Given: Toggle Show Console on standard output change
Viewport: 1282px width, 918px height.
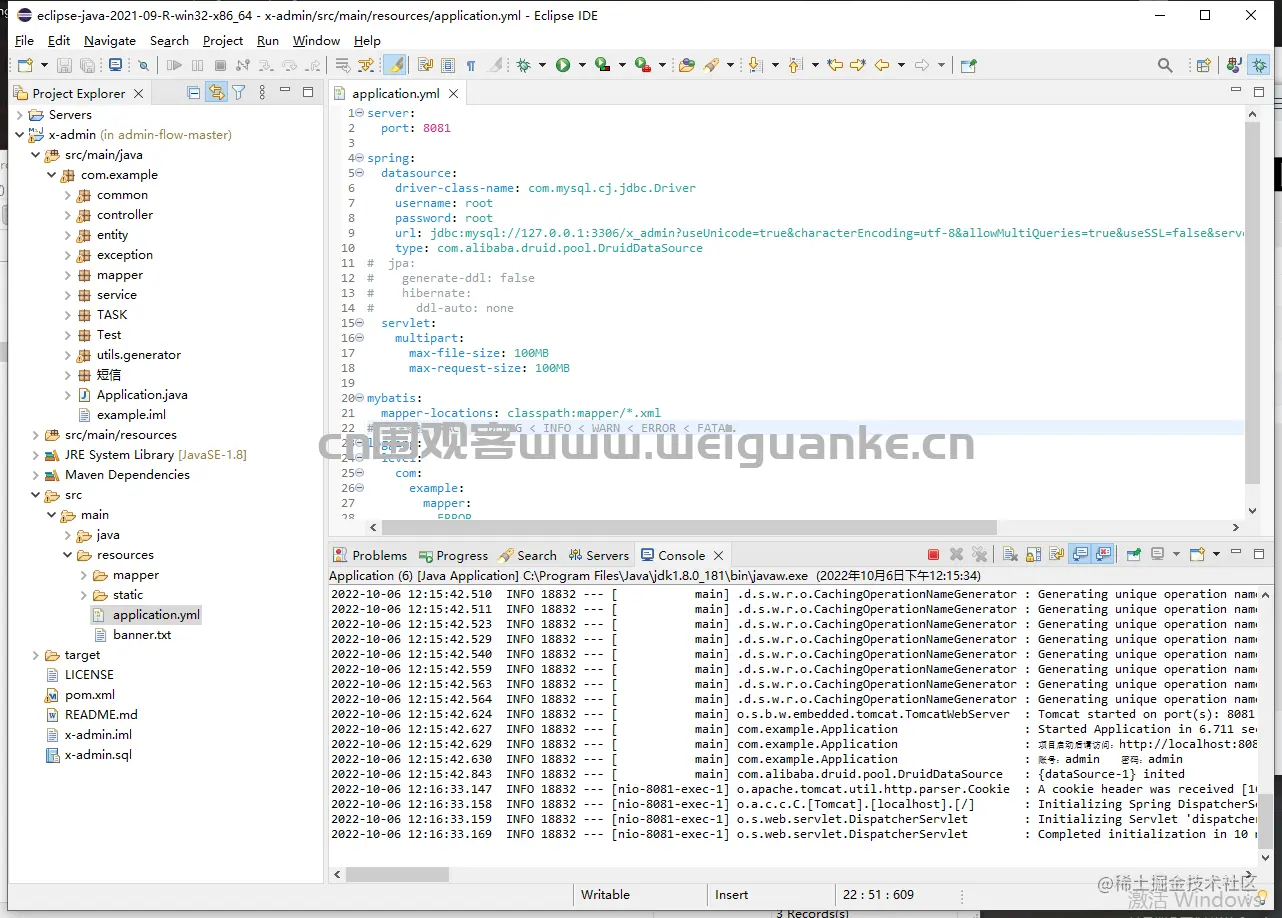Looking at the screenshot, I should point(1080,554).
